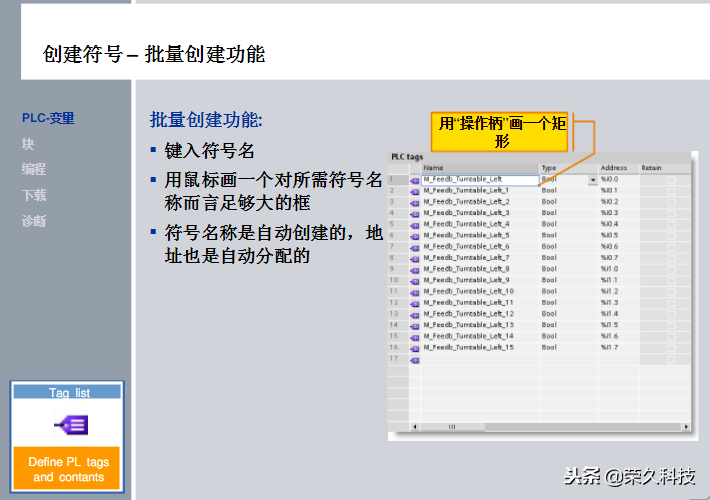710x500 pixels.
Task: Toggle Retain checkbox for M_Feedb_Turntable_Left_11
Action: coord(671,303)
